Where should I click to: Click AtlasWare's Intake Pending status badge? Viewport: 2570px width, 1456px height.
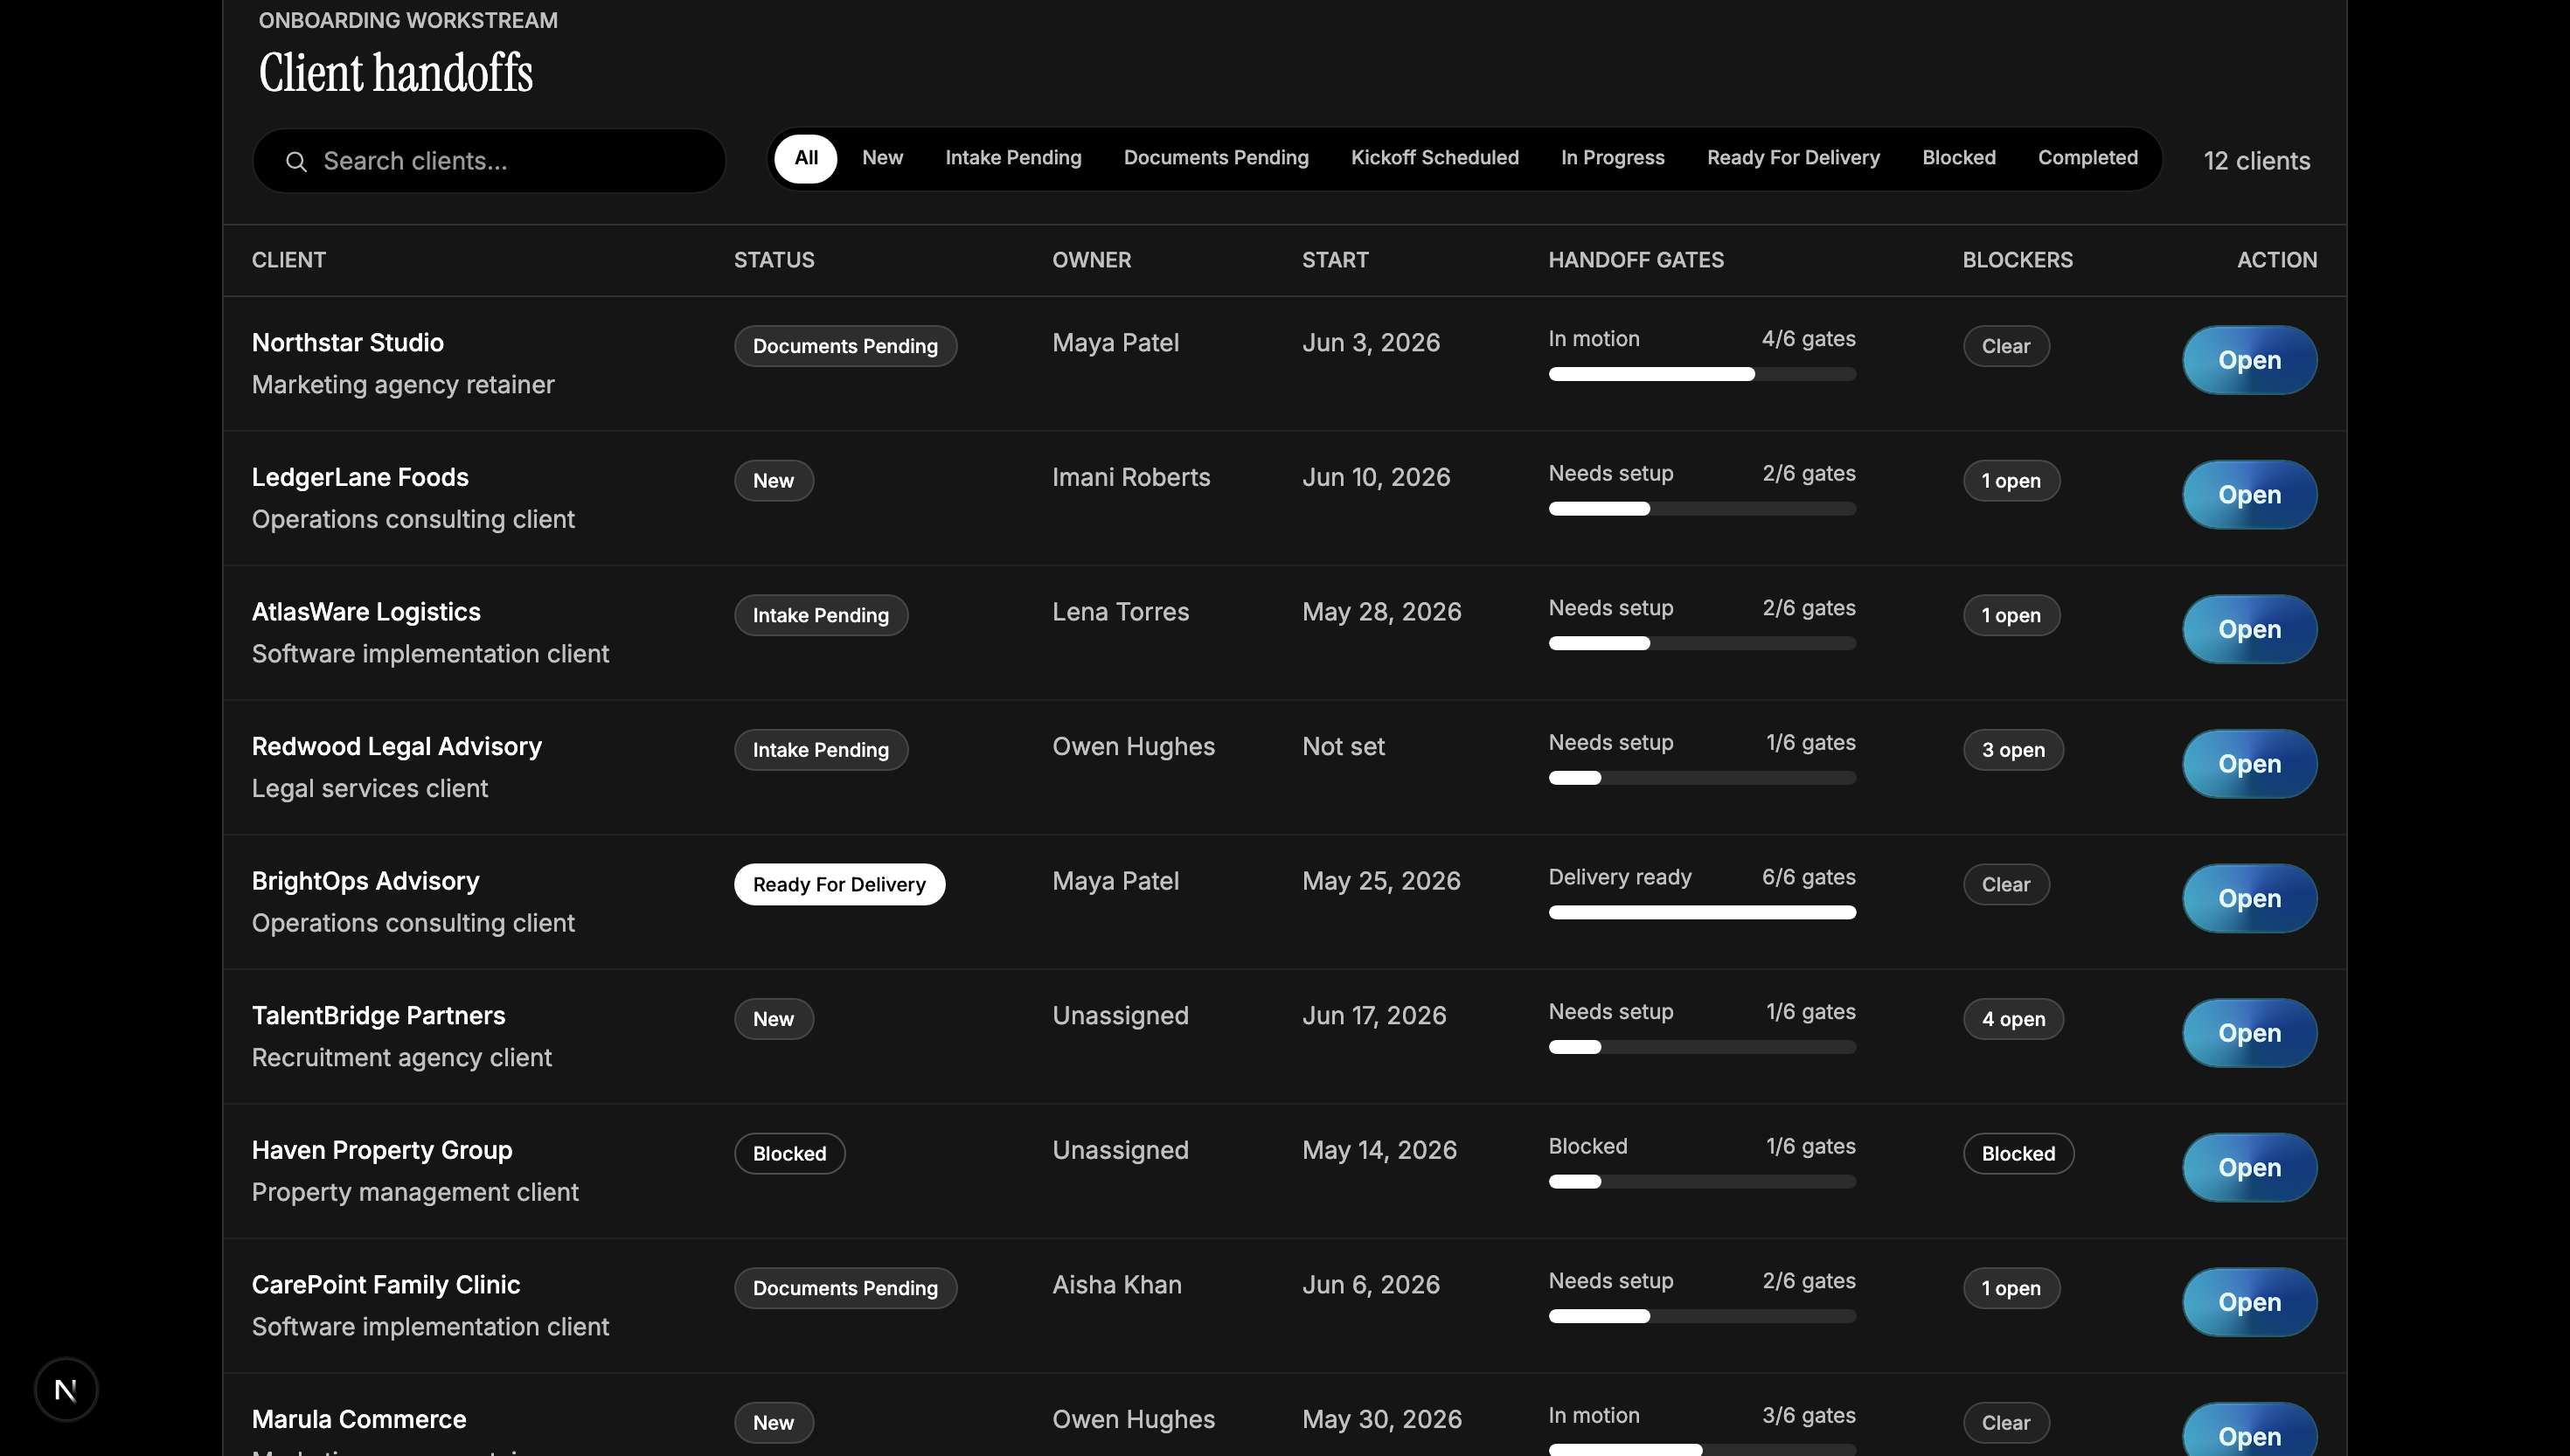(821, 615)
